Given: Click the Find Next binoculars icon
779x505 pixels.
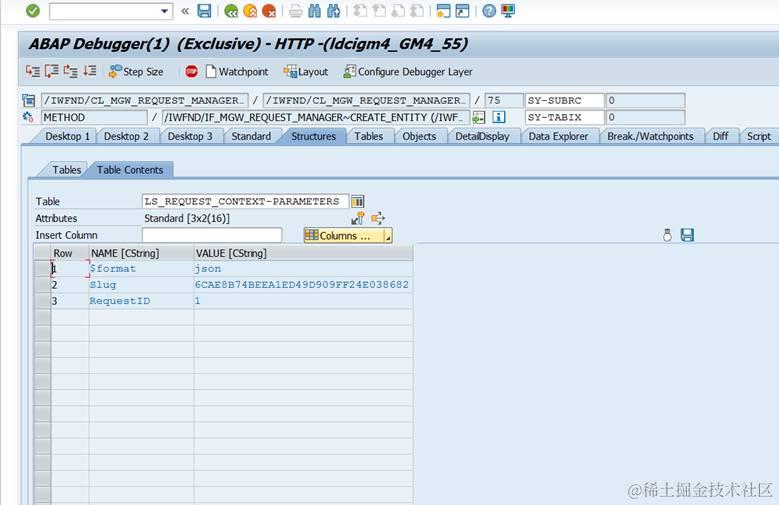Looking at the screenshot, I should [x=333, y=11].
